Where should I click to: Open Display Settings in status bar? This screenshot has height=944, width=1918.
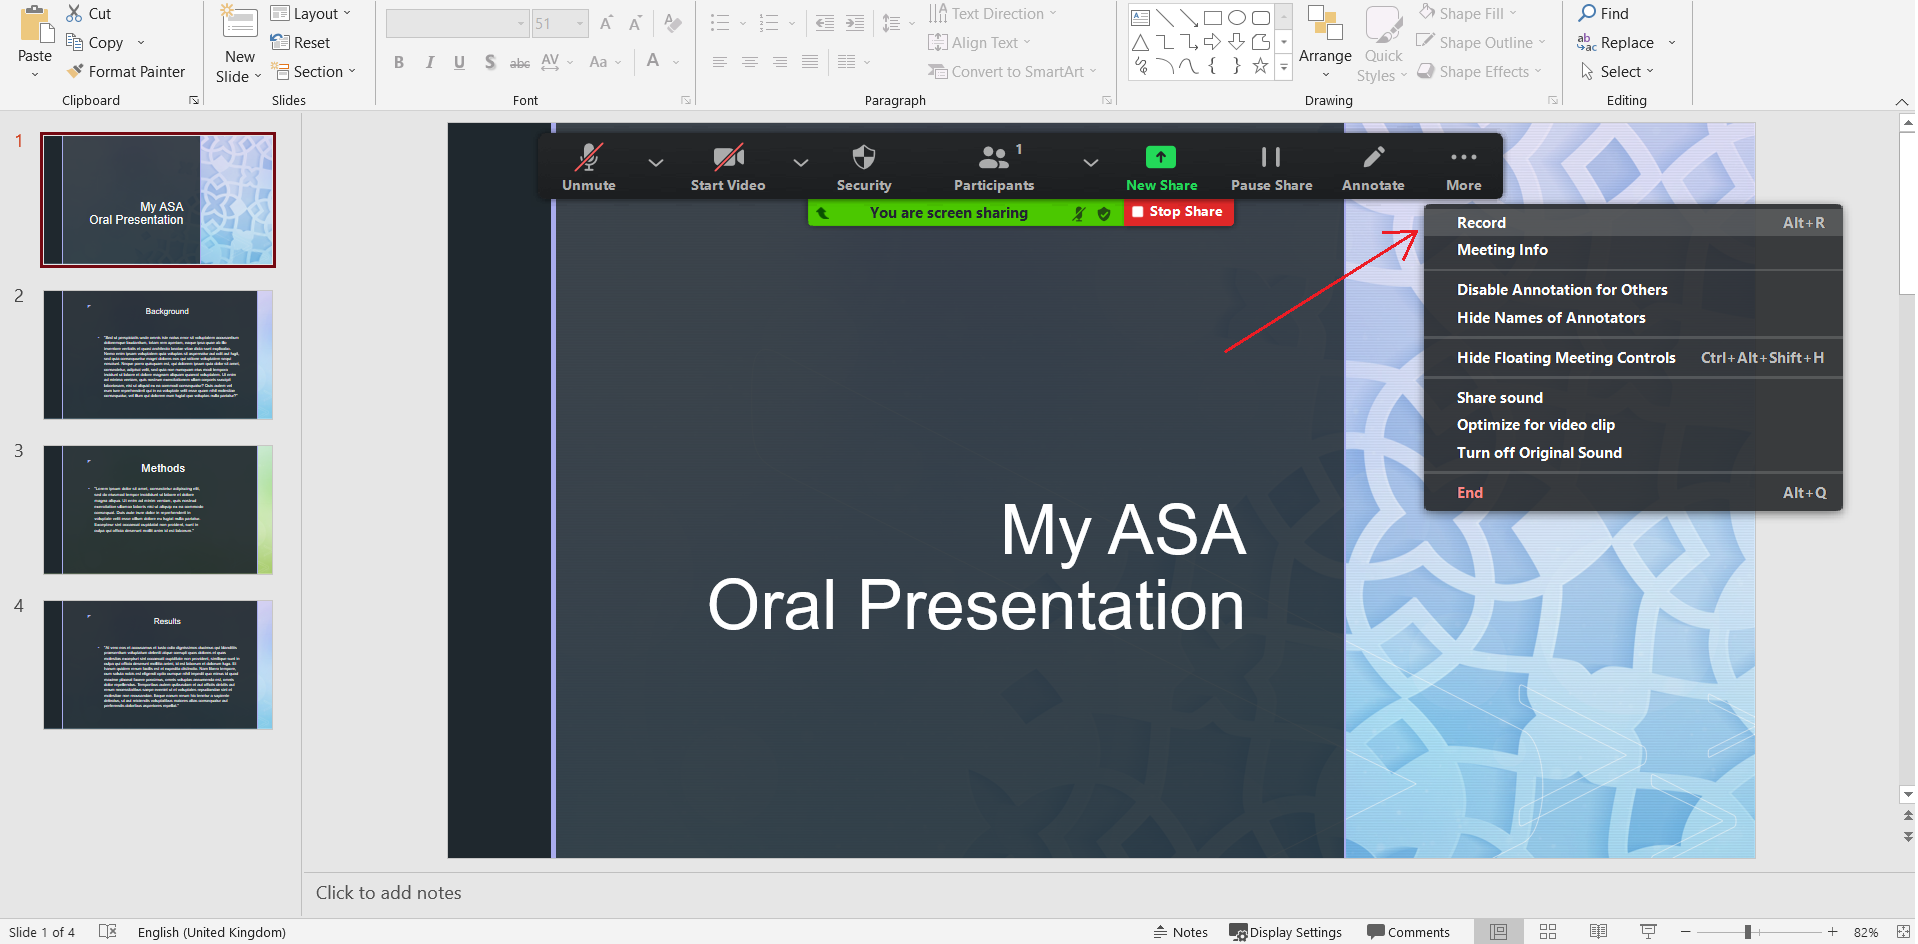click(1286, 932)
